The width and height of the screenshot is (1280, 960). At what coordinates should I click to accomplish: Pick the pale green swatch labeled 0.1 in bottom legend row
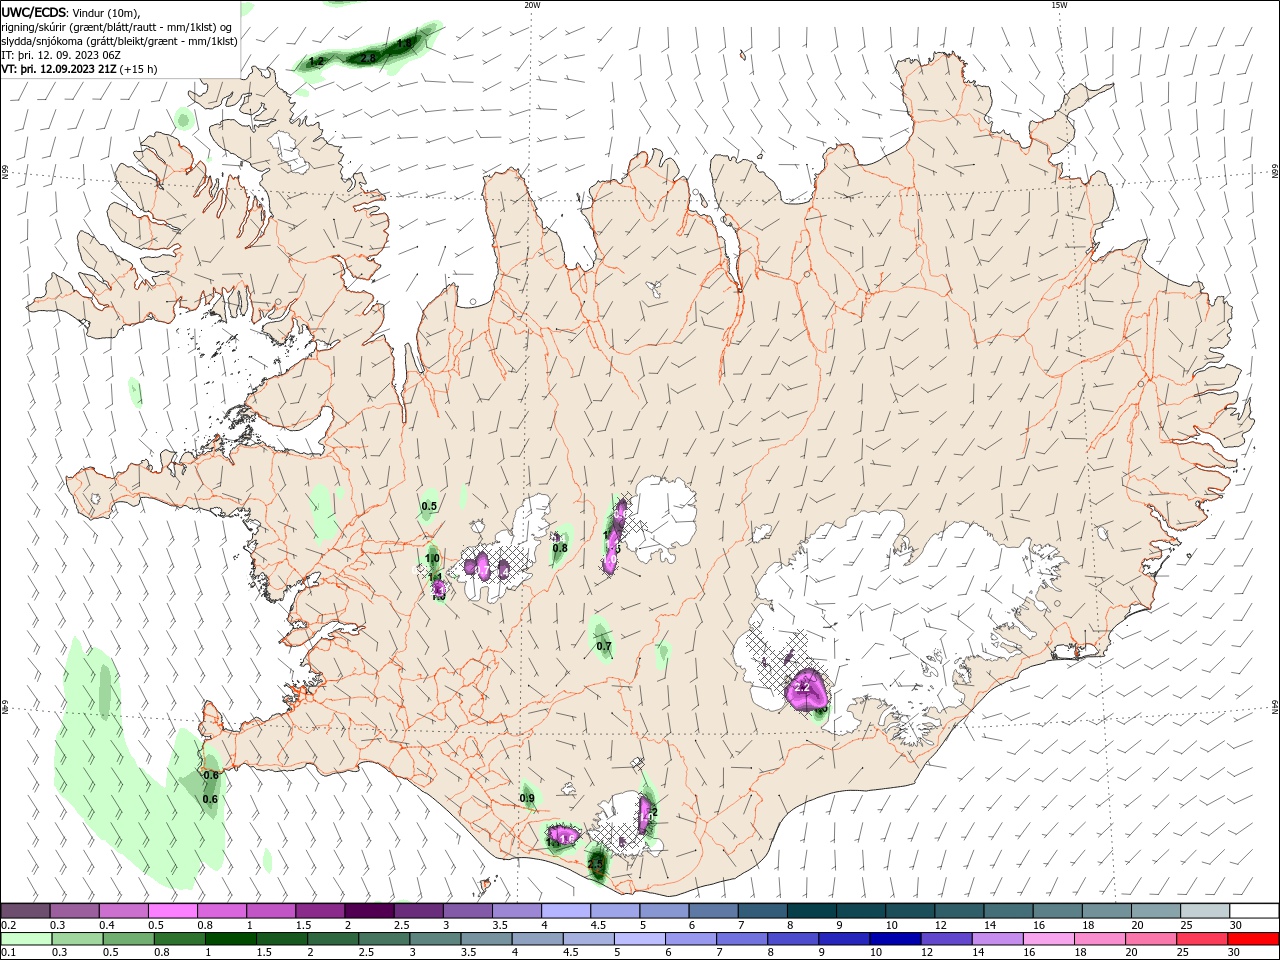click(27, 939)
